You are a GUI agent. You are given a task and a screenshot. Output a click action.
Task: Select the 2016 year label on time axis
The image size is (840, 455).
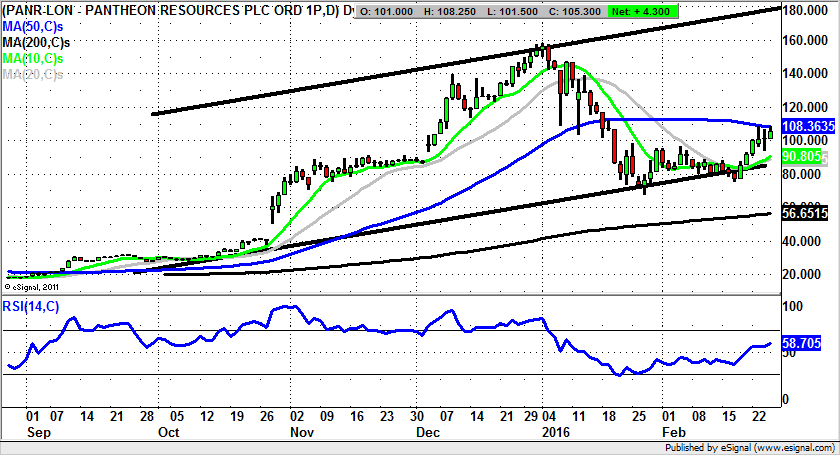click(x=554, y=434)
